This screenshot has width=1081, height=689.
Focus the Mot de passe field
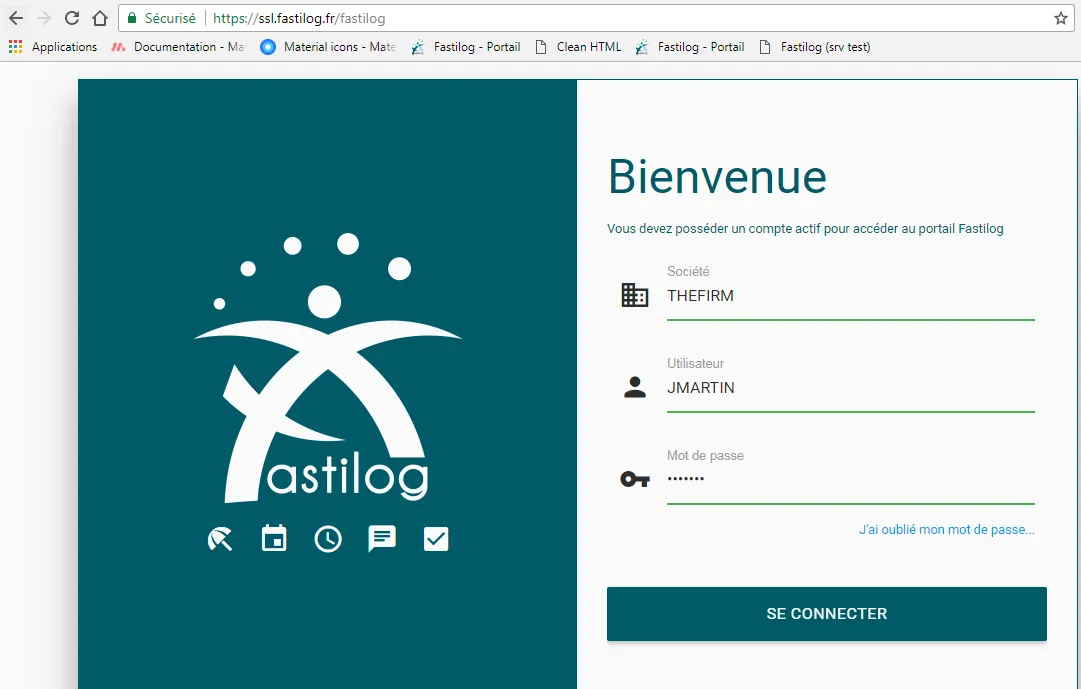coord(850,479)
